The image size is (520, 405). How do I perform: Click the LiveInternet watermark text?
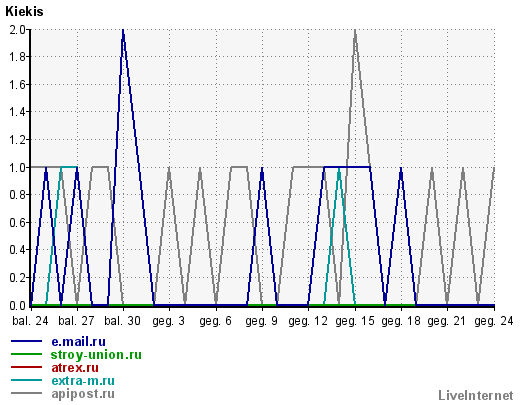point(476,396)
